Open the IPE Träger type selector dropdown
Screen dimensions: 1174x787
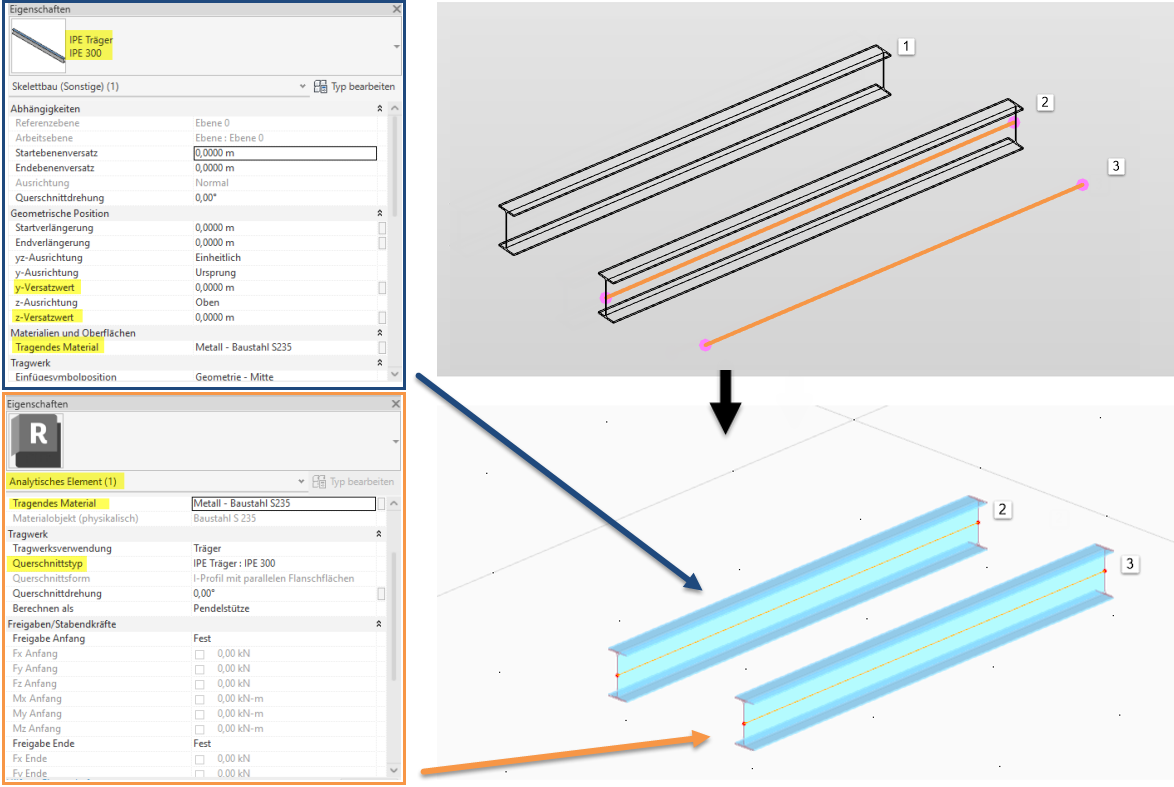tap(396, 46)
